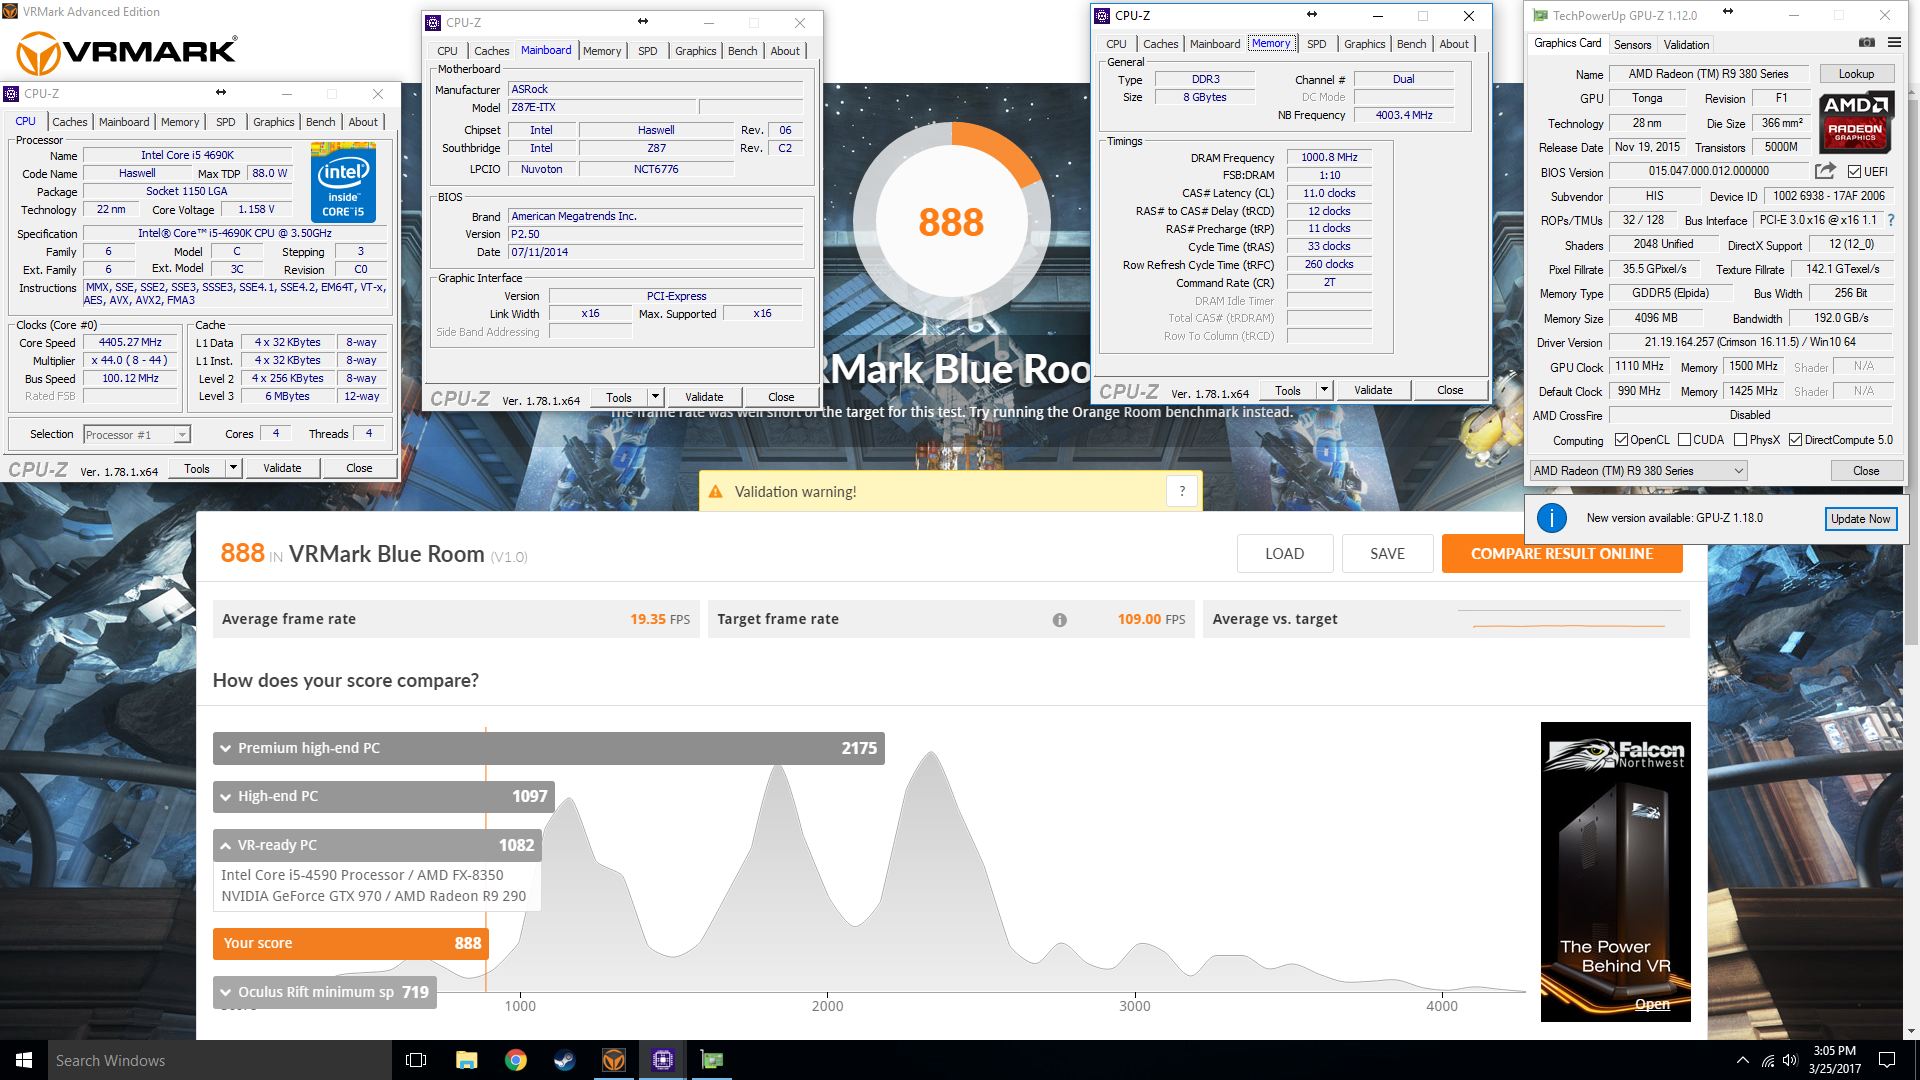The width and height of the screenshot is (1920, 1080).
Task: Click Tools button in left CPU-Z window
Action: (x=197, y=468)
